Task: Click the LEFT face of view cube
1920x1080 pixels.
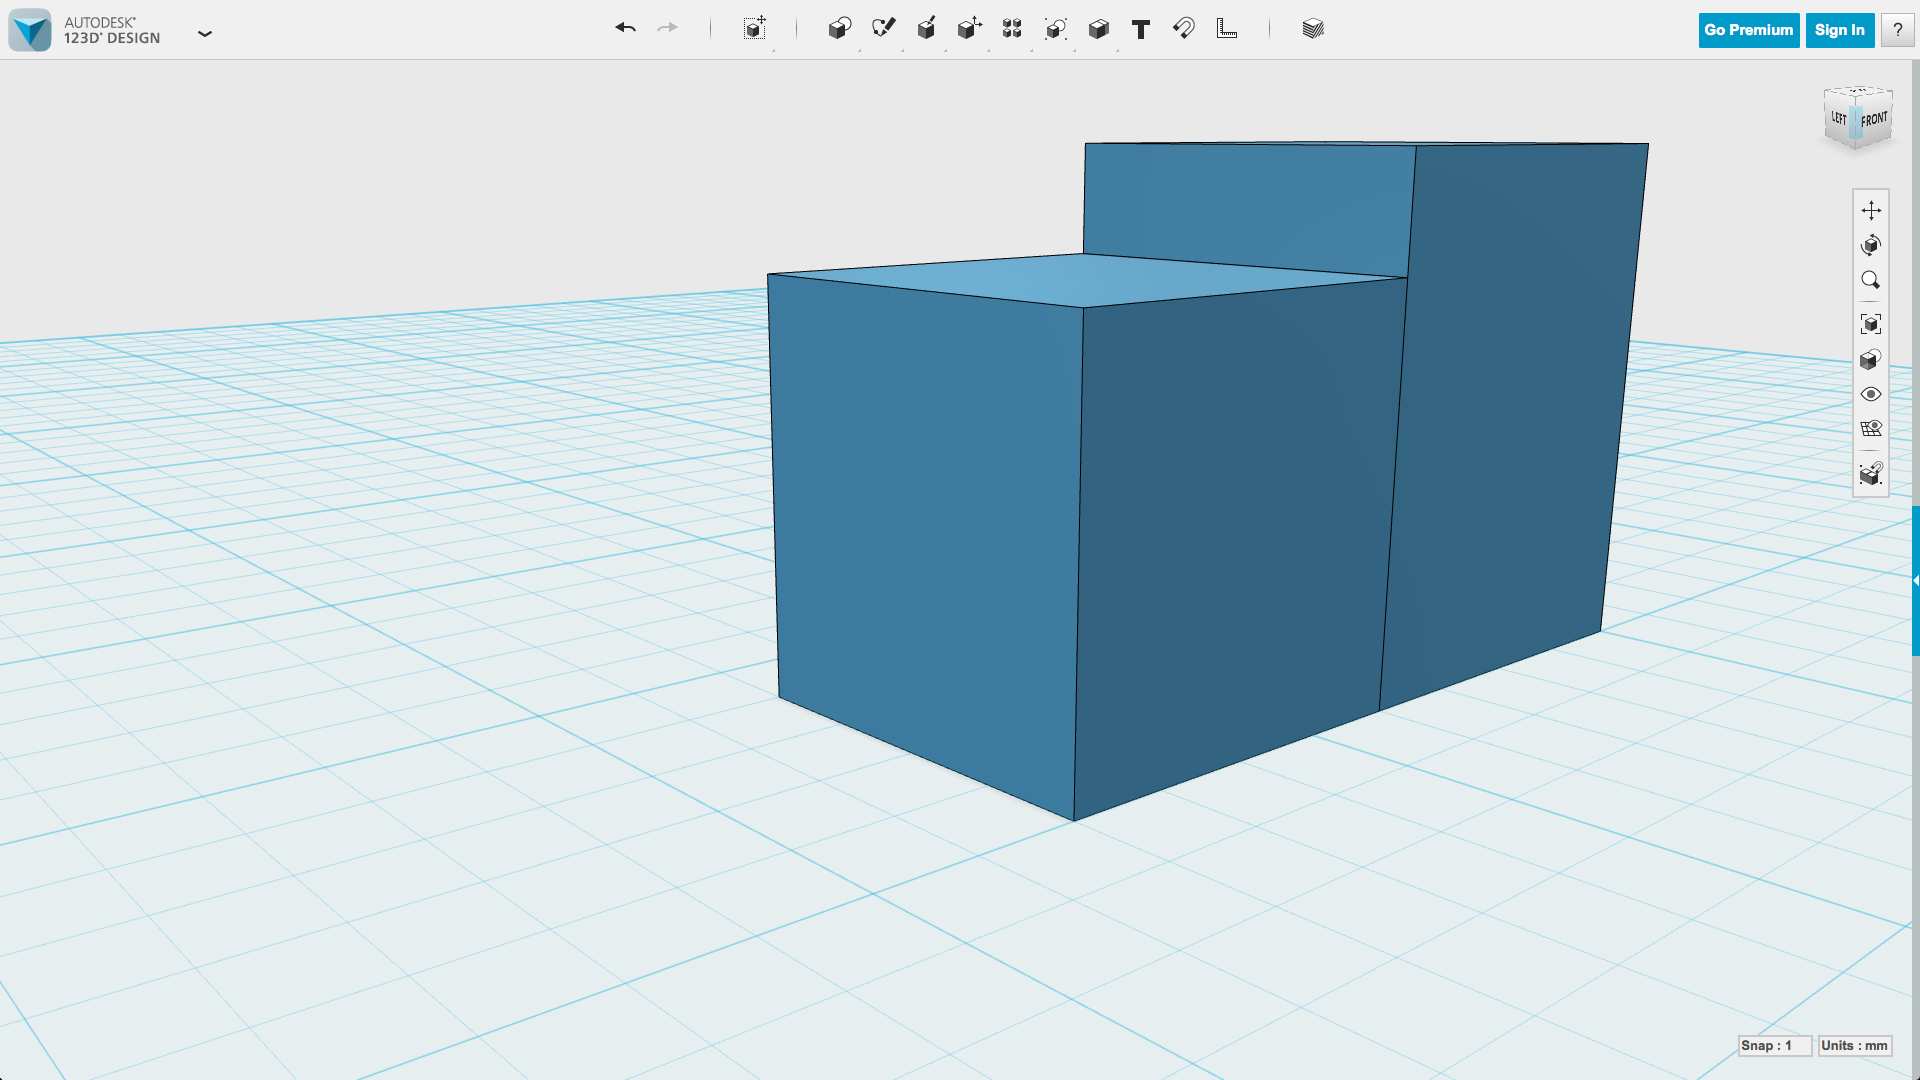Action: click(1839, 118)
